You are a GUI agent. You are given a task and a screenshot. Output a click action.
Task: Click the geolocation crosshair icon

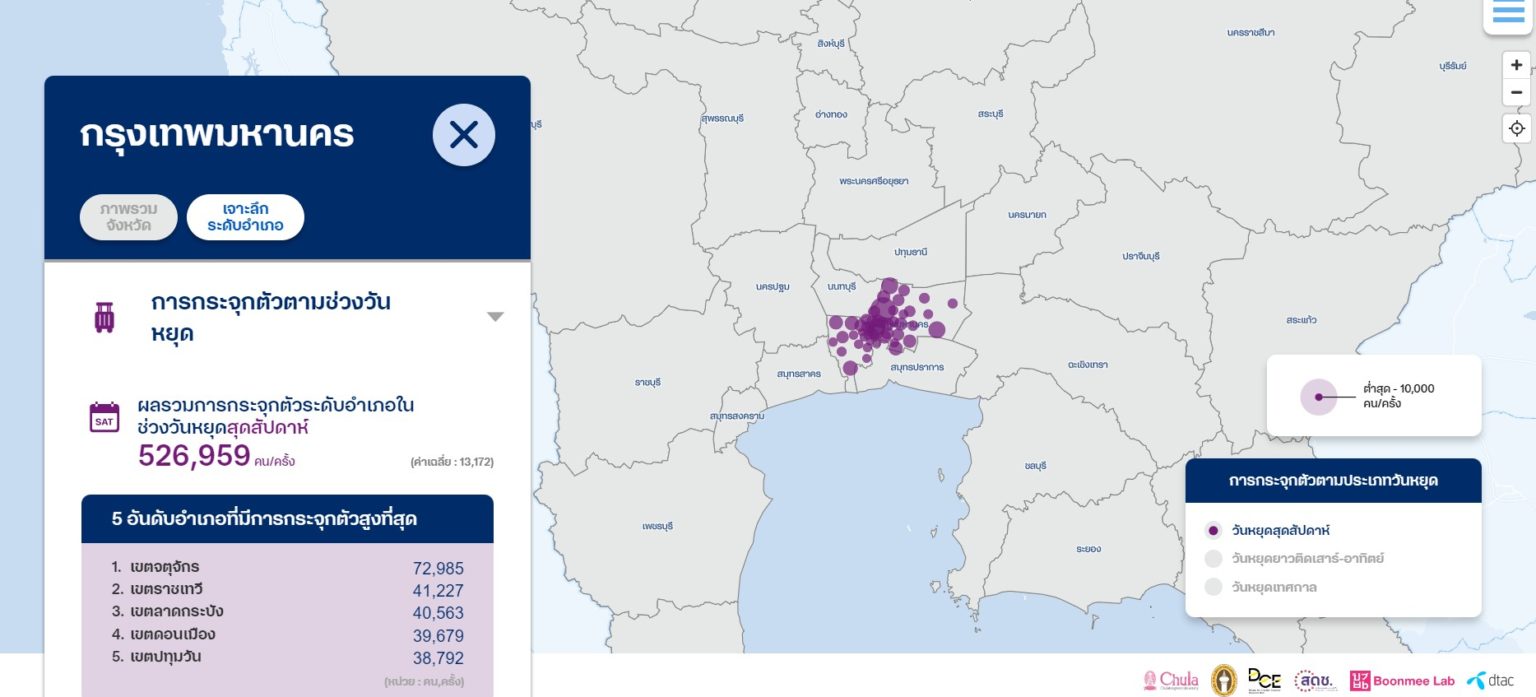[1516, 128]
